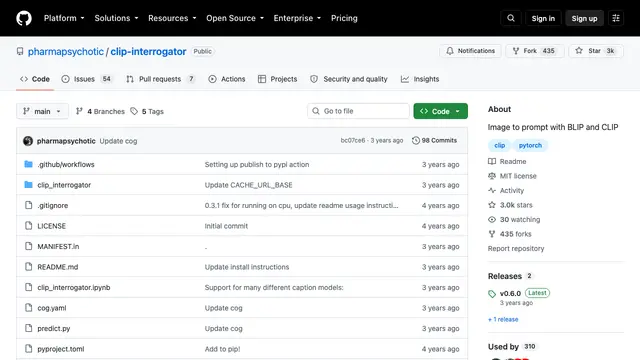640x360 pixels.
Task: Open the README.md file
Action: tap(58, 267)
